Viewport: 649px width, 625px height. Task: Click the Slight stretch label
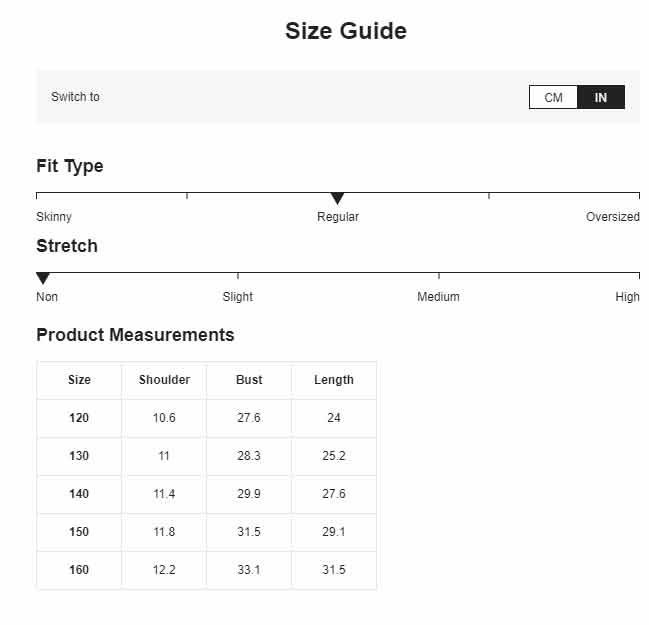238,297
